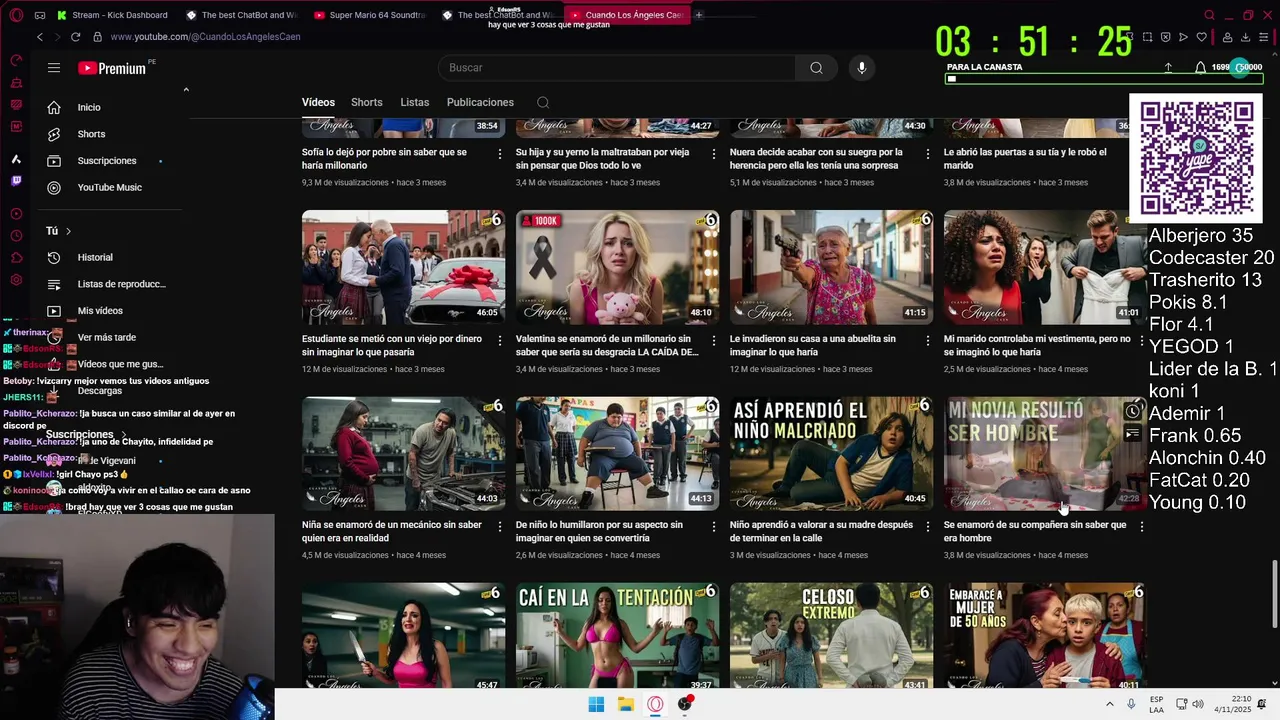Collapse the sidebar scroll-up caret
Image resolution: width=1280 pixels, height=720 pixels.
pos(186,89)
